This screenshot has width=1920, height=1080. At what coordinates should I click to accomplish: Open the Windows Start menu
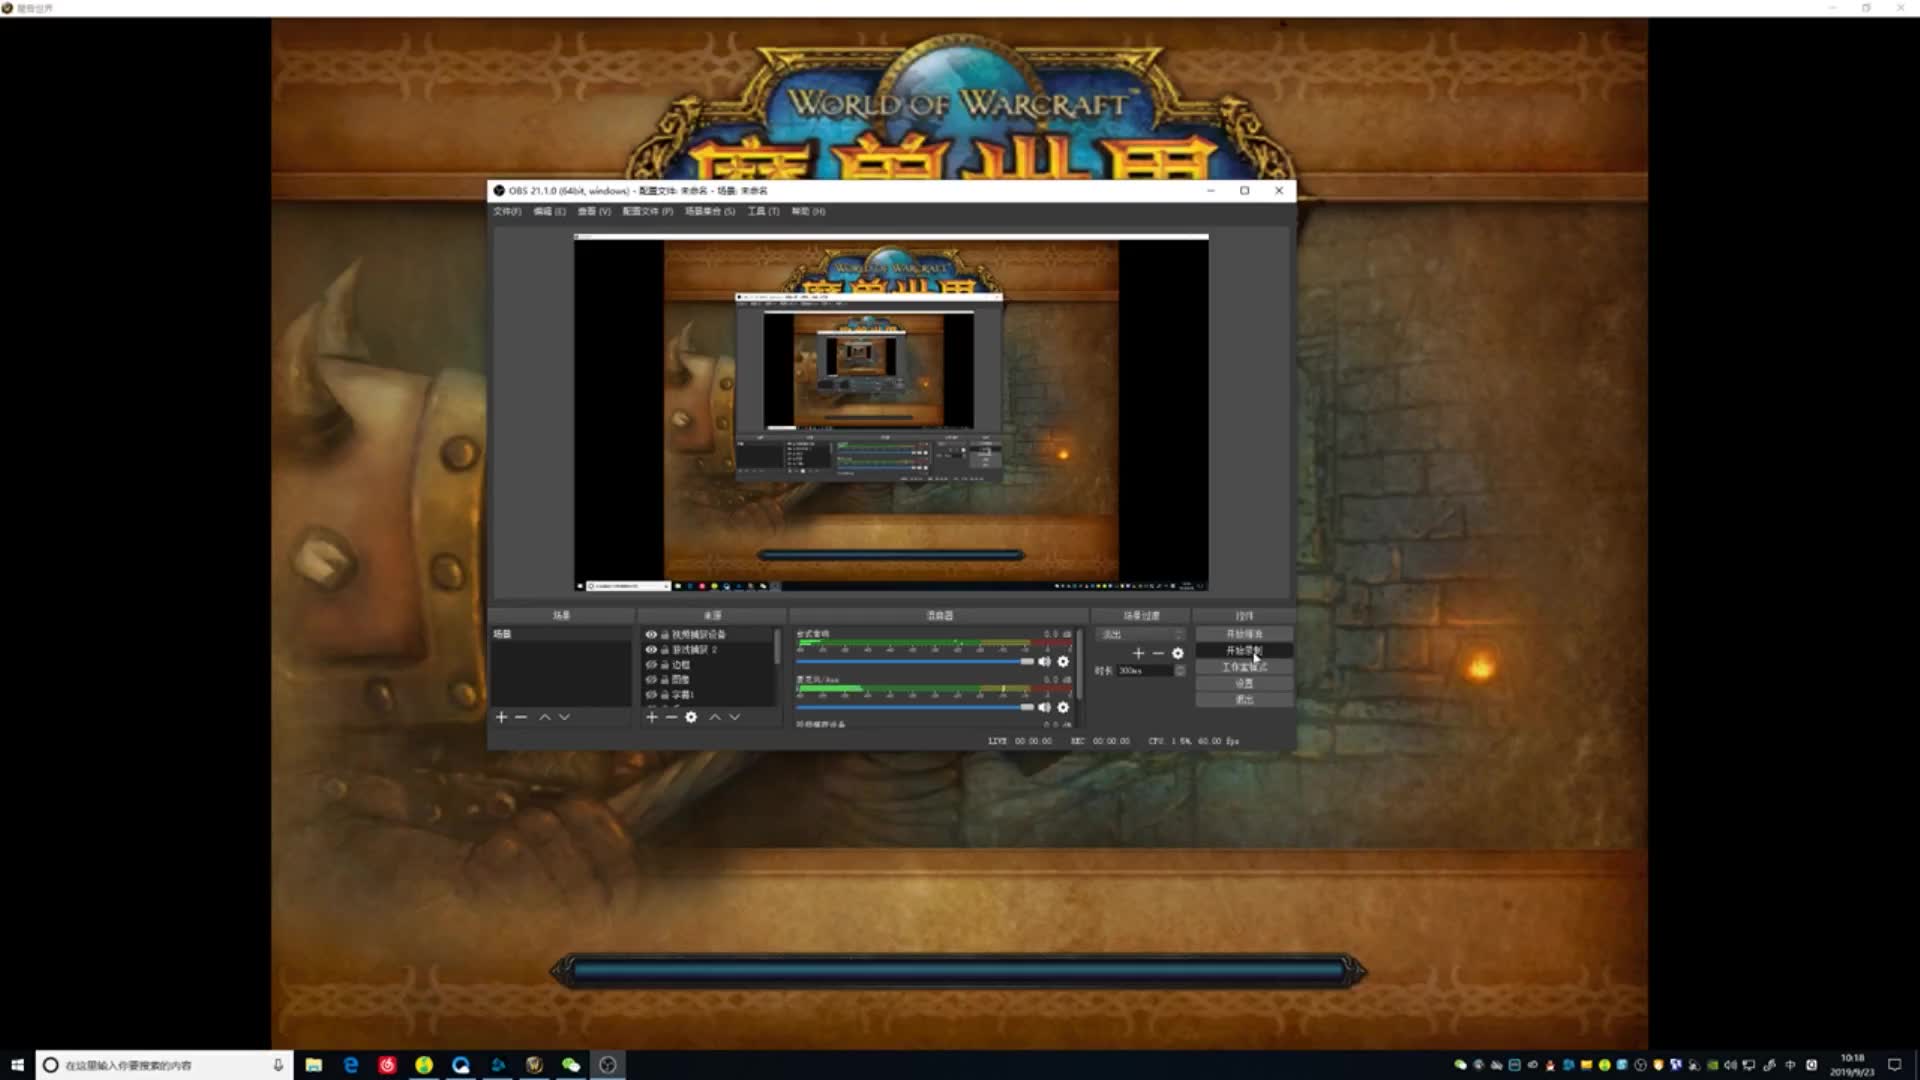(17, 1065)
